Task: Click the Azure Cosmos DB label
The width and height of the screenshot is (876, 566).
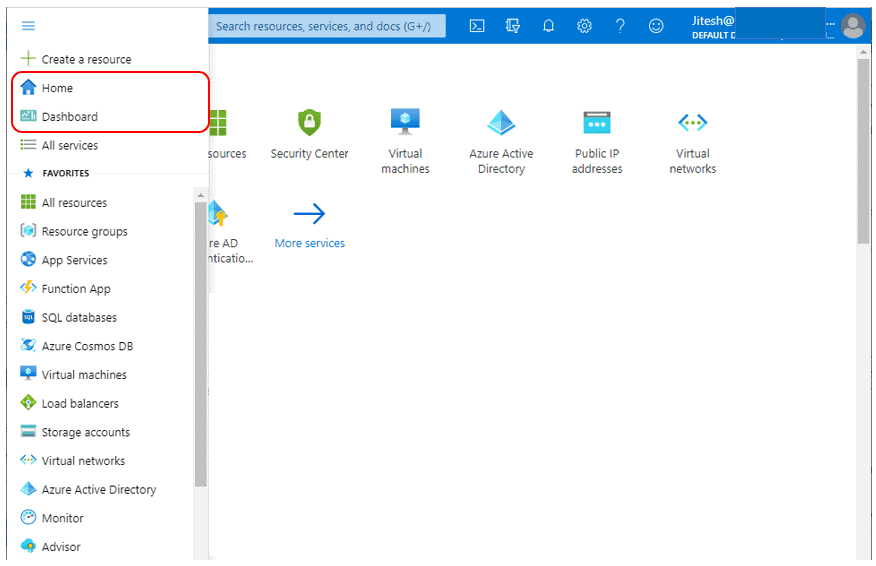Action: [88, 346]
